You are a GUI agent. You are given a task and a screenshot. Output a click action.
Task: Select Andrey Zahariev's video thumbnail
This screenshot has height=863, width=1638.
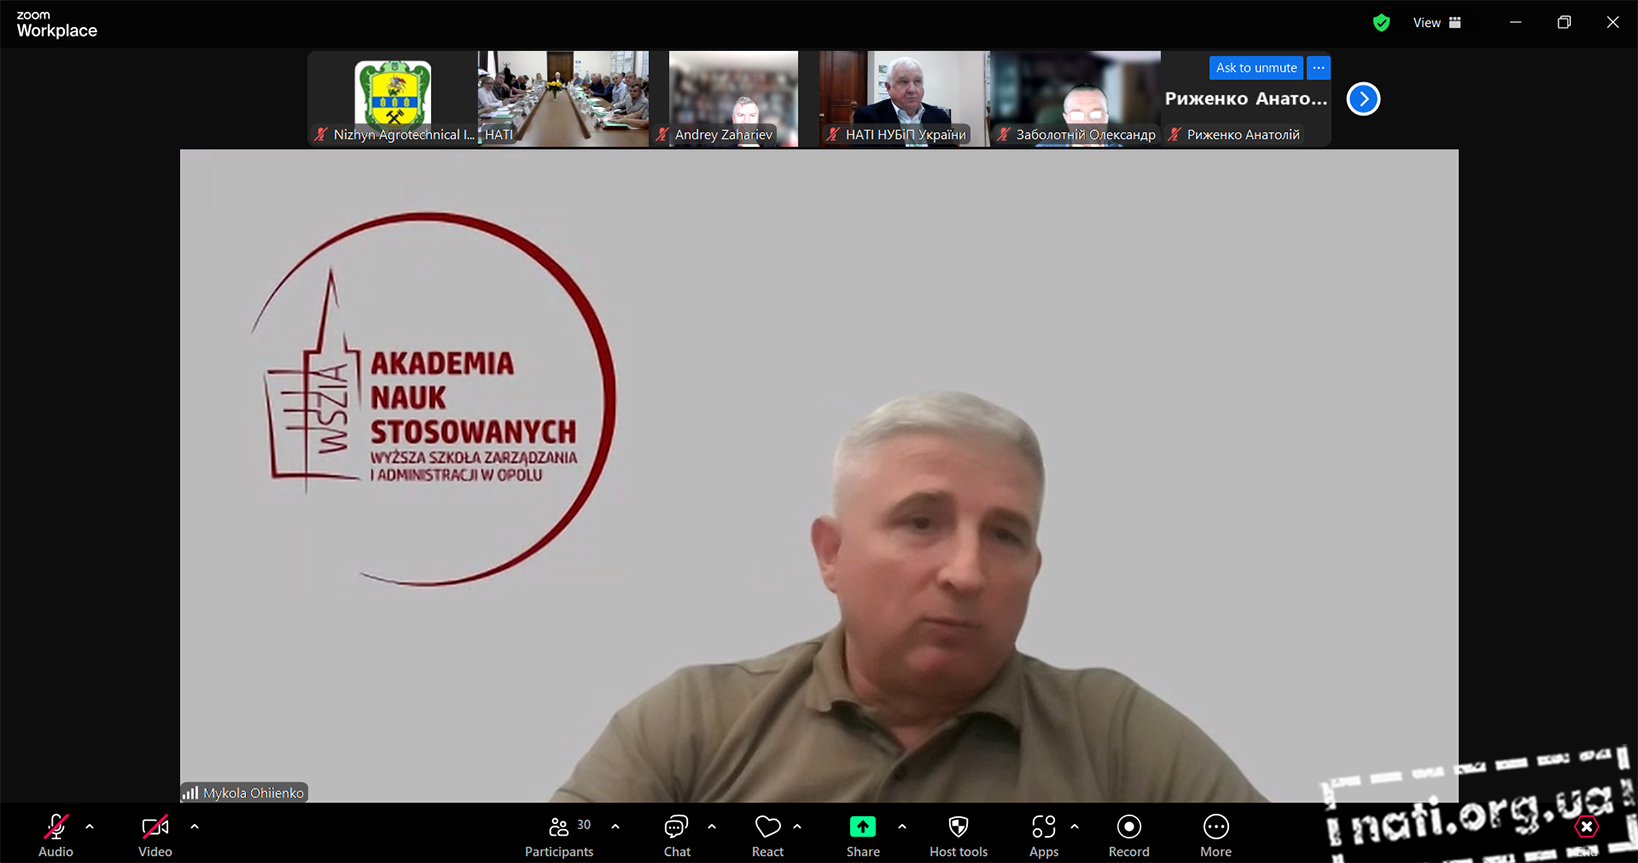734,99
